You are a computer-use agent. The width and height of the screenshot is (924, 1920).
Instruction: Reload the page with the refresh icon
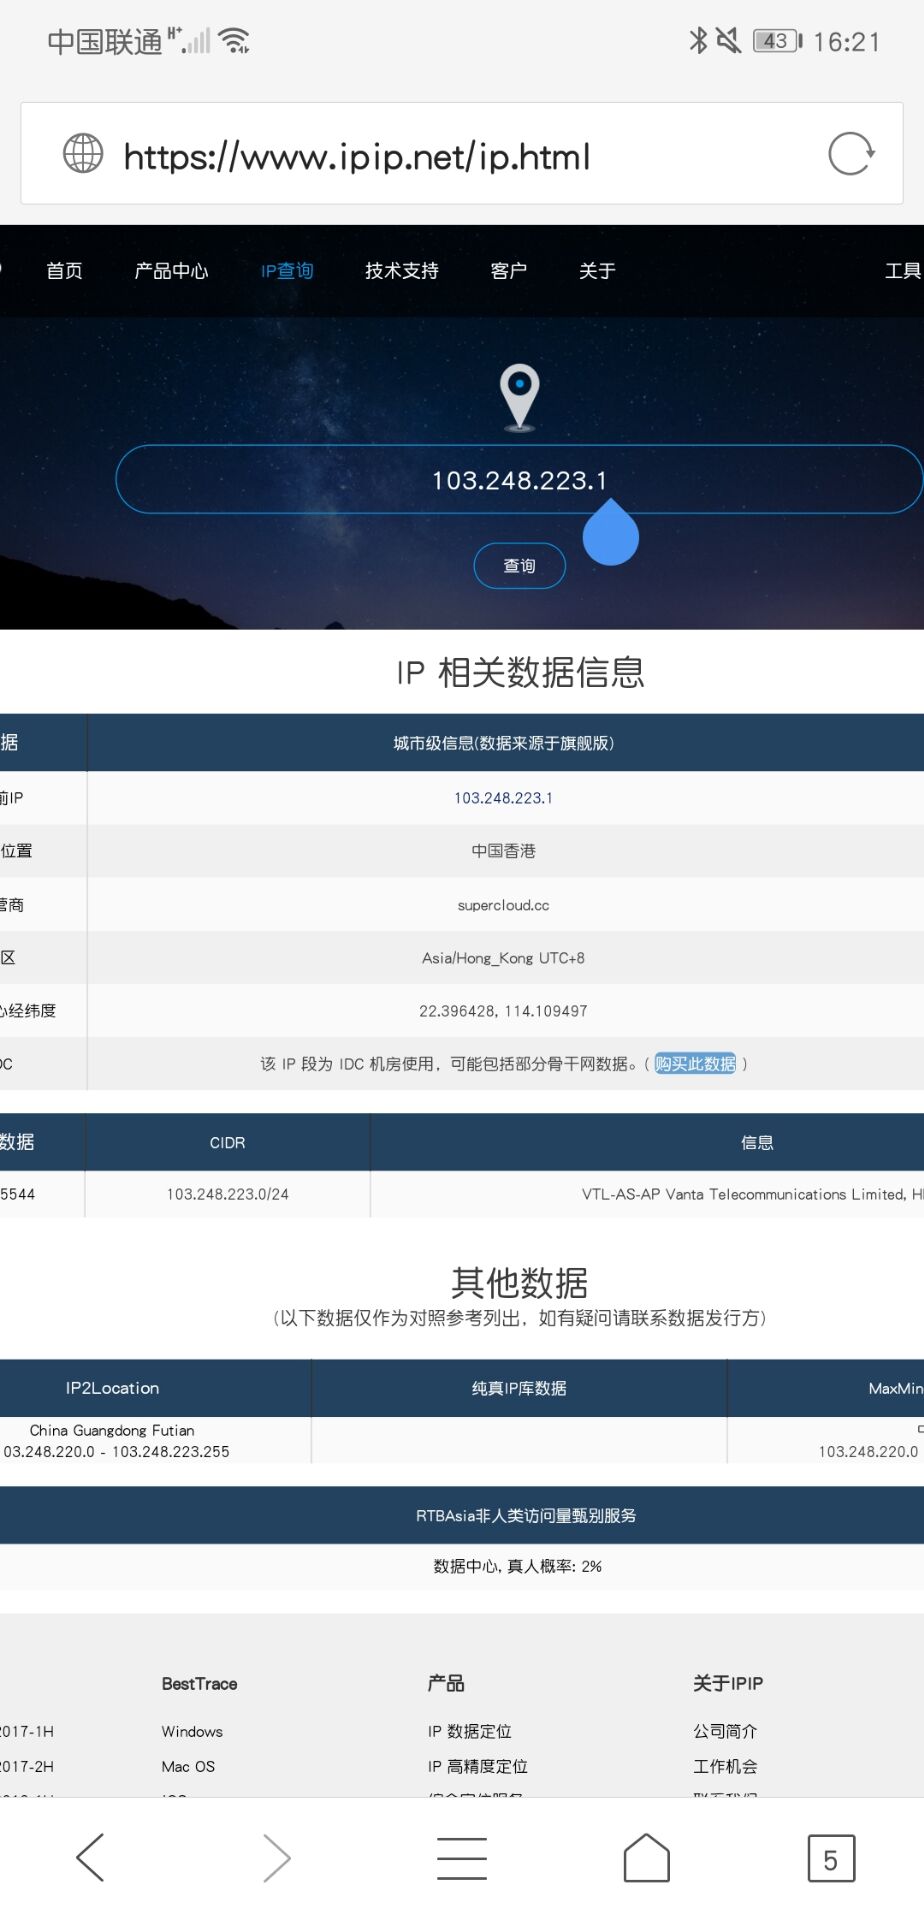[851, 153]
